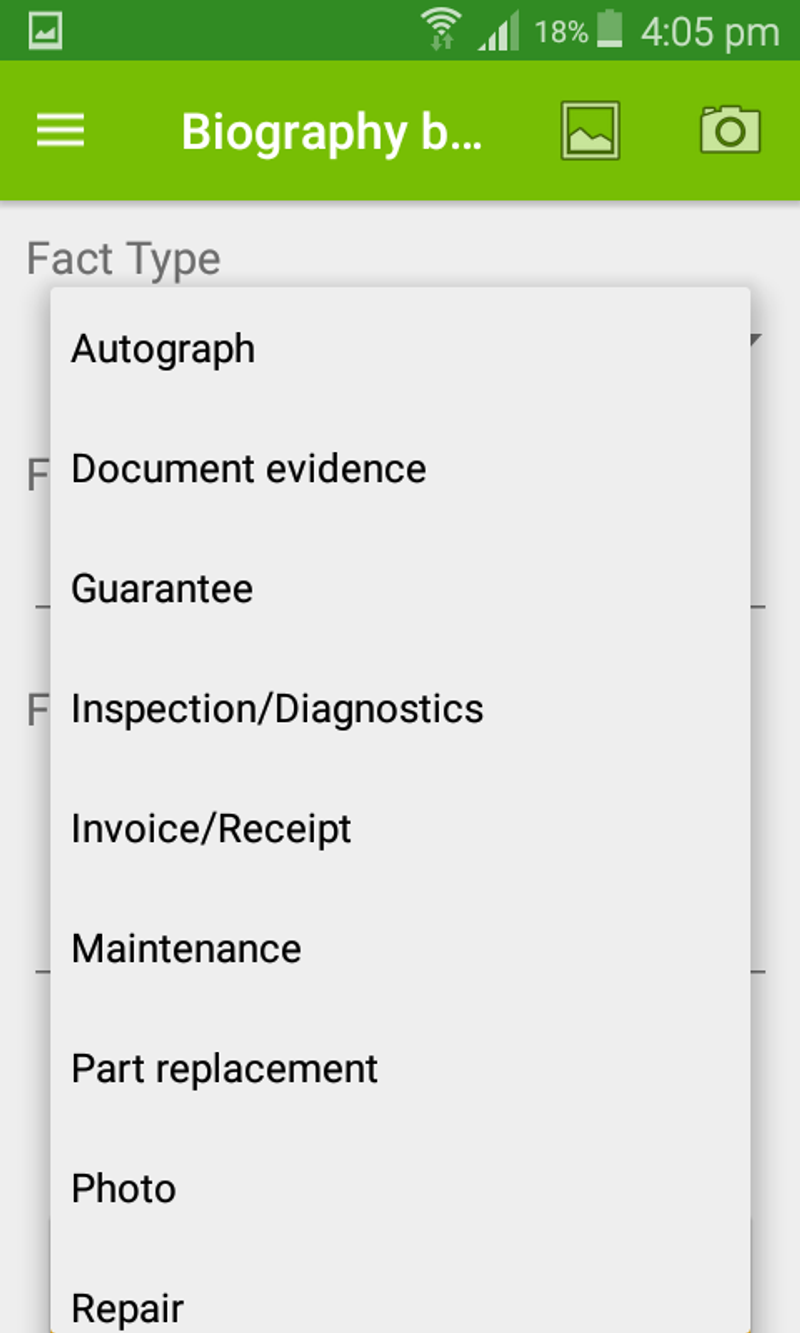Tap the Wi-Fi status icon

point(443,27)
